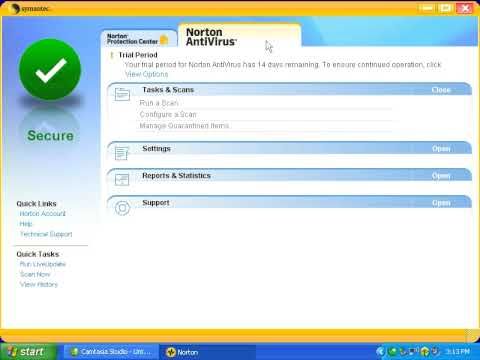This screenshot has height=360, width=480.
Task: Select the Norton AntiVirus tab
Action: (239, 36)
